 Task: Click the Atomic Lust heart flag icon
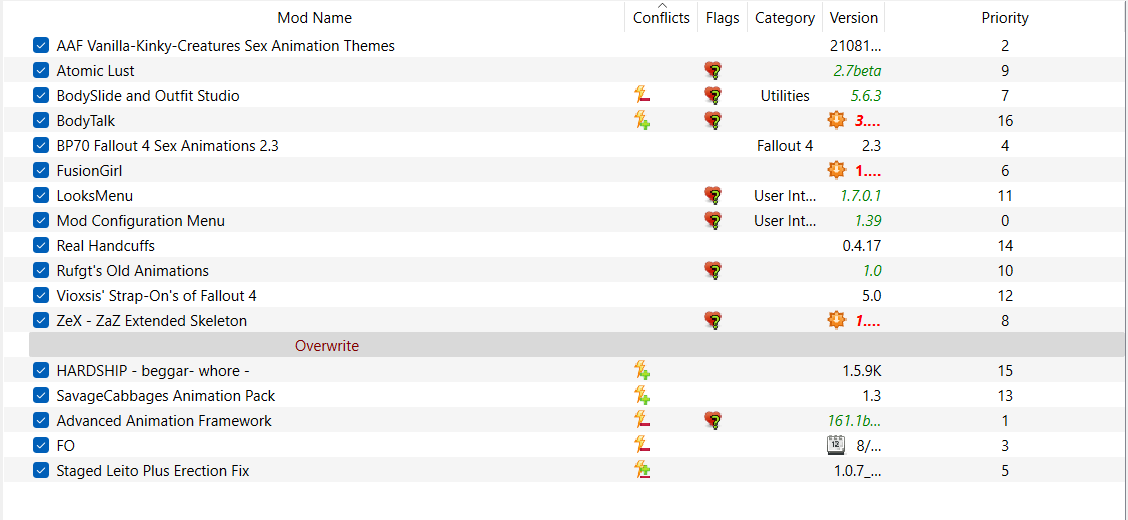coord(713,71)
